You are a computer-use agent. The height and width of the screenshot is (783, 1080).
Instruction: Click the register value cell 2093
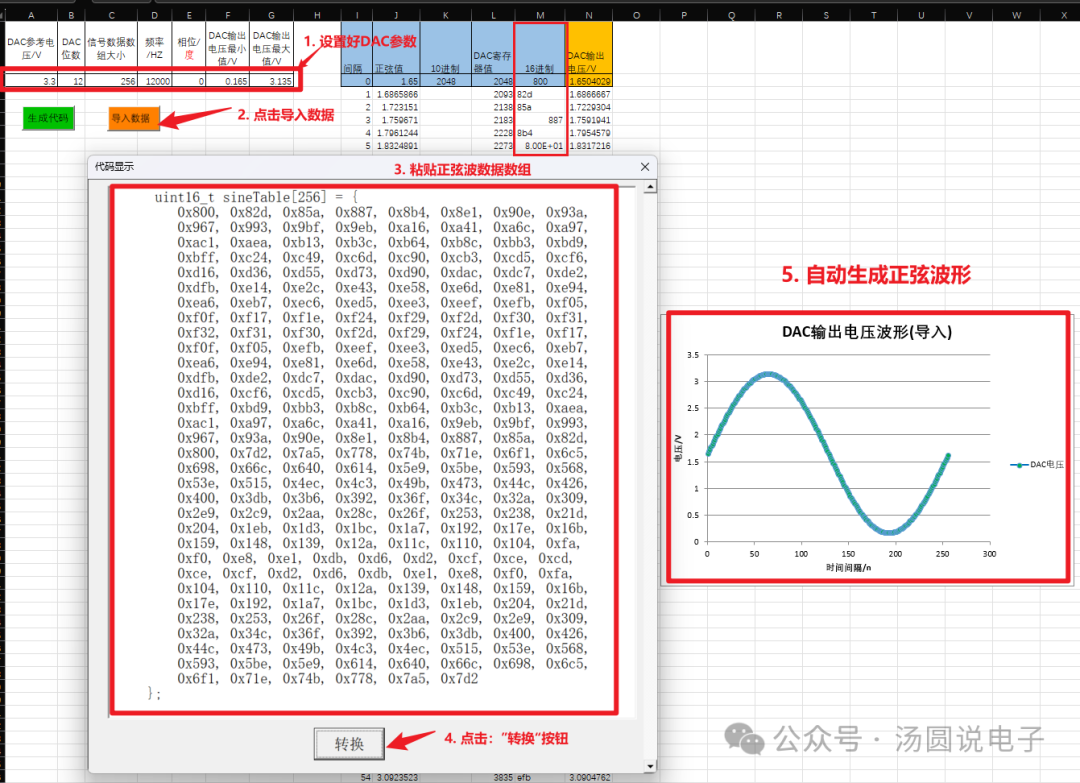point(493,94)
